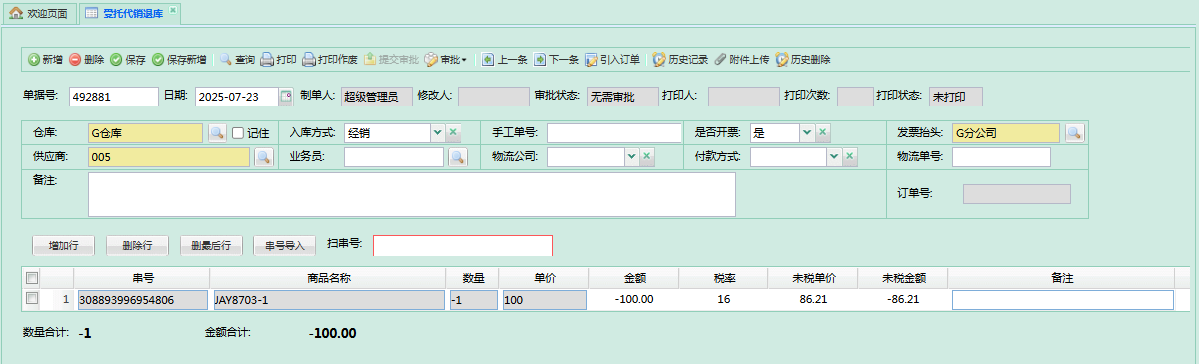The image size is (1199, 364).
Task: Click the row 1 备注 cell input
Action: (1063, 300)
